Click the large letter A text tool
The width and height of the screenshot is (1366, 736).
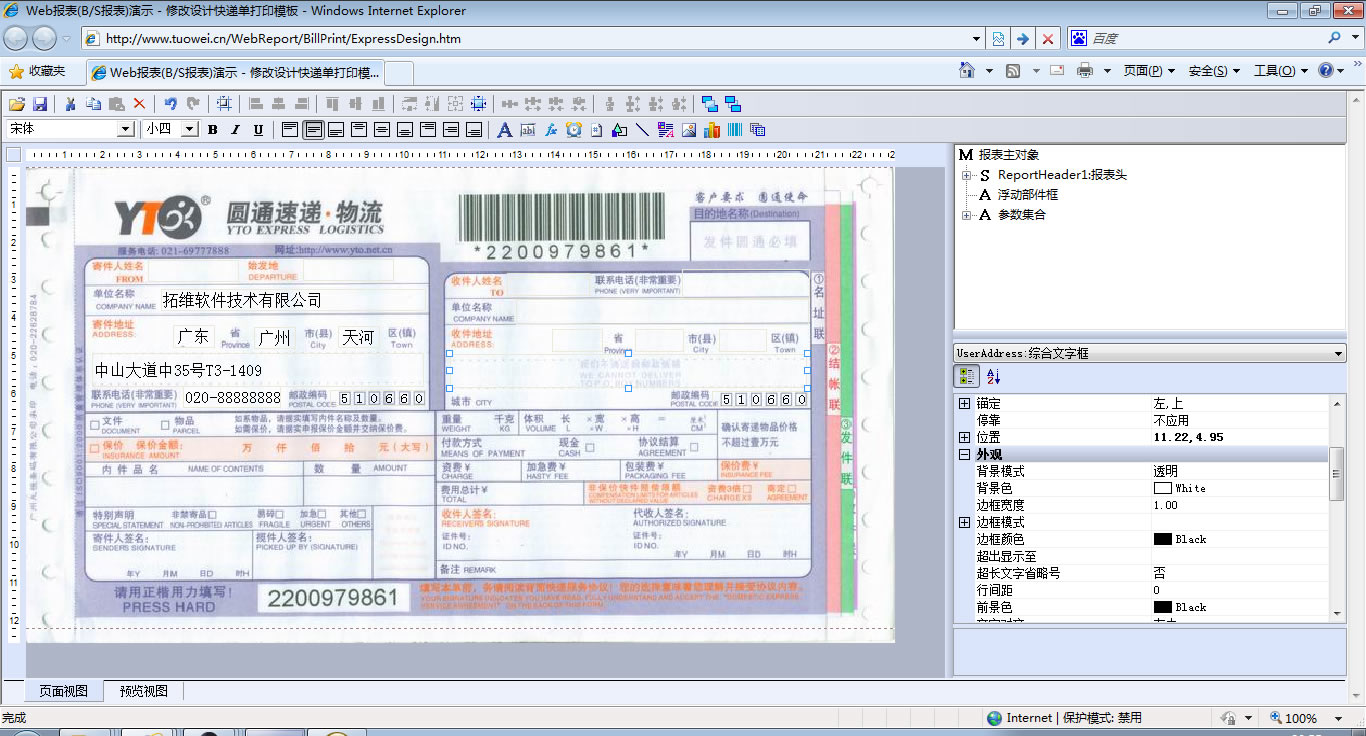[x=504, y=130]
